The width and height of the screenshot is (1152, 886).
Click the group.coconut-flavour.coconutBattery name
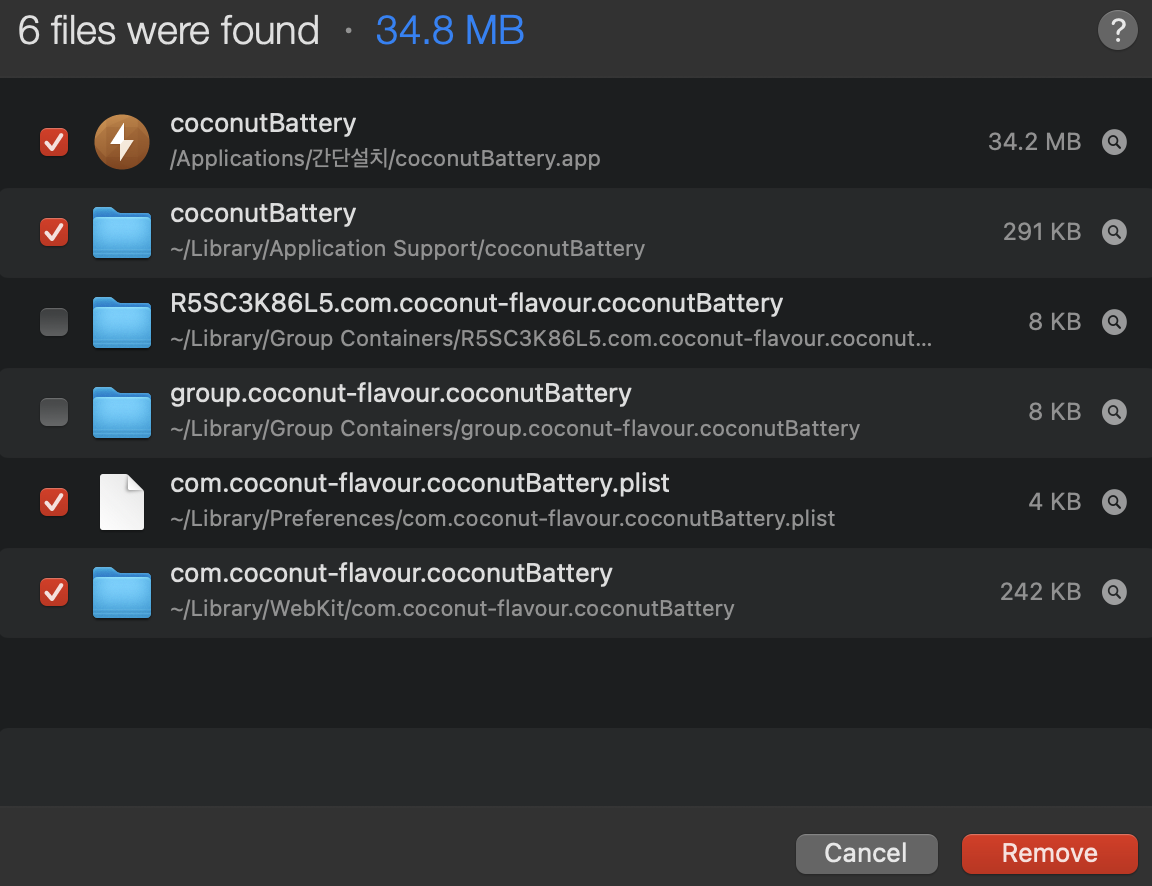pyautogui.click(x=400, y=394)
